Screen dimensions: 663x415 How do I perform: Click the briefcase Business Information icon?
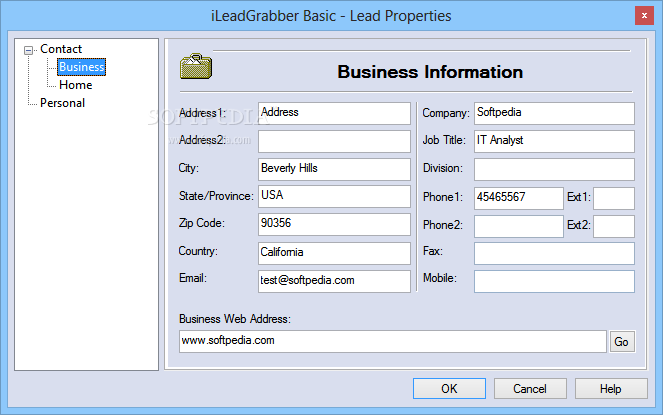(x=196, y=66)
